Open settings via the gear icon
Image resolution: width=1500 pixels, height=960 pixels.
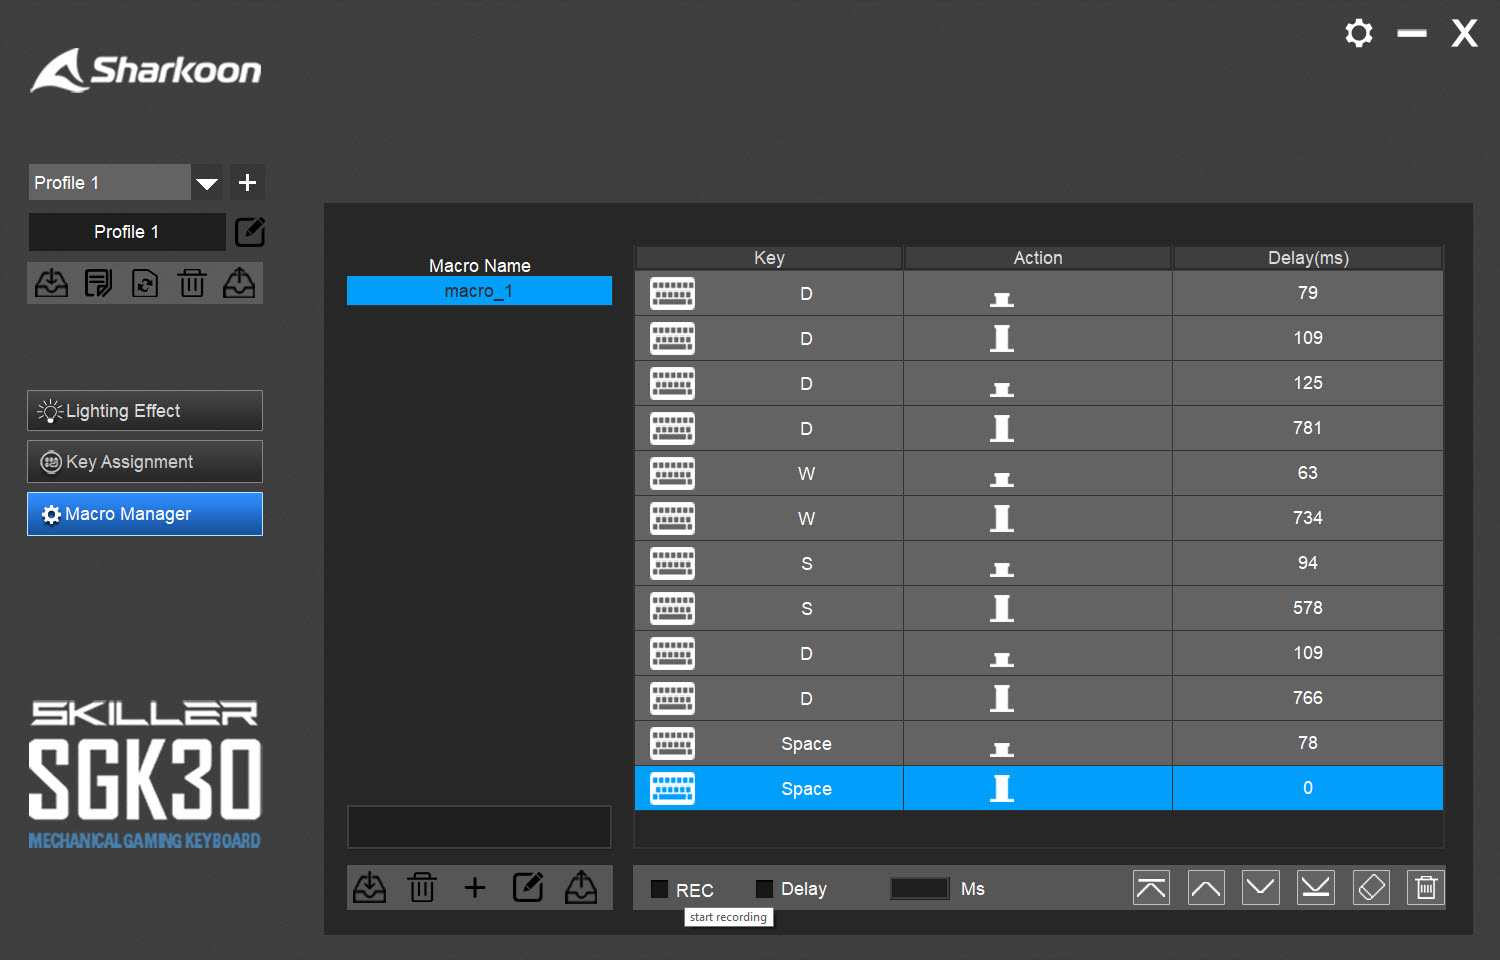(x=1359, y=33)
